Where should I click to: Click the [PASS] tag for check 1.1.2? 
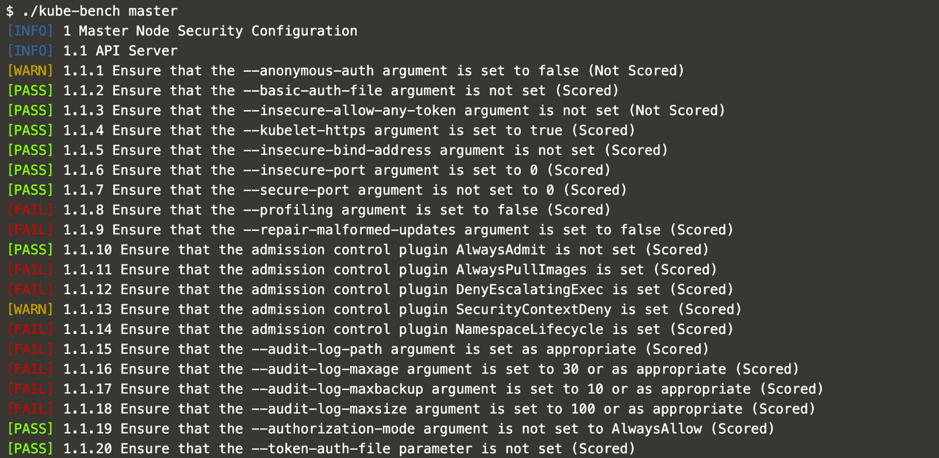[30, 91]
